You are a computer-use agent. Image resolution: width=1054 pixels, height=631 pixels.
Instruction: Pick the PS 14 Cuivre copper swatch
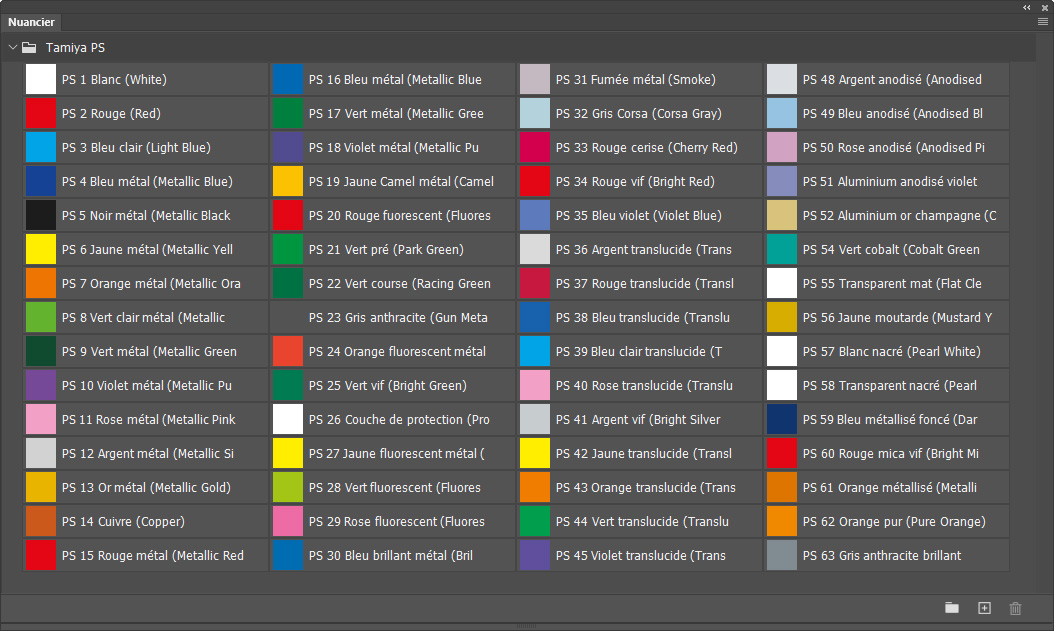[x=41, y=522]
